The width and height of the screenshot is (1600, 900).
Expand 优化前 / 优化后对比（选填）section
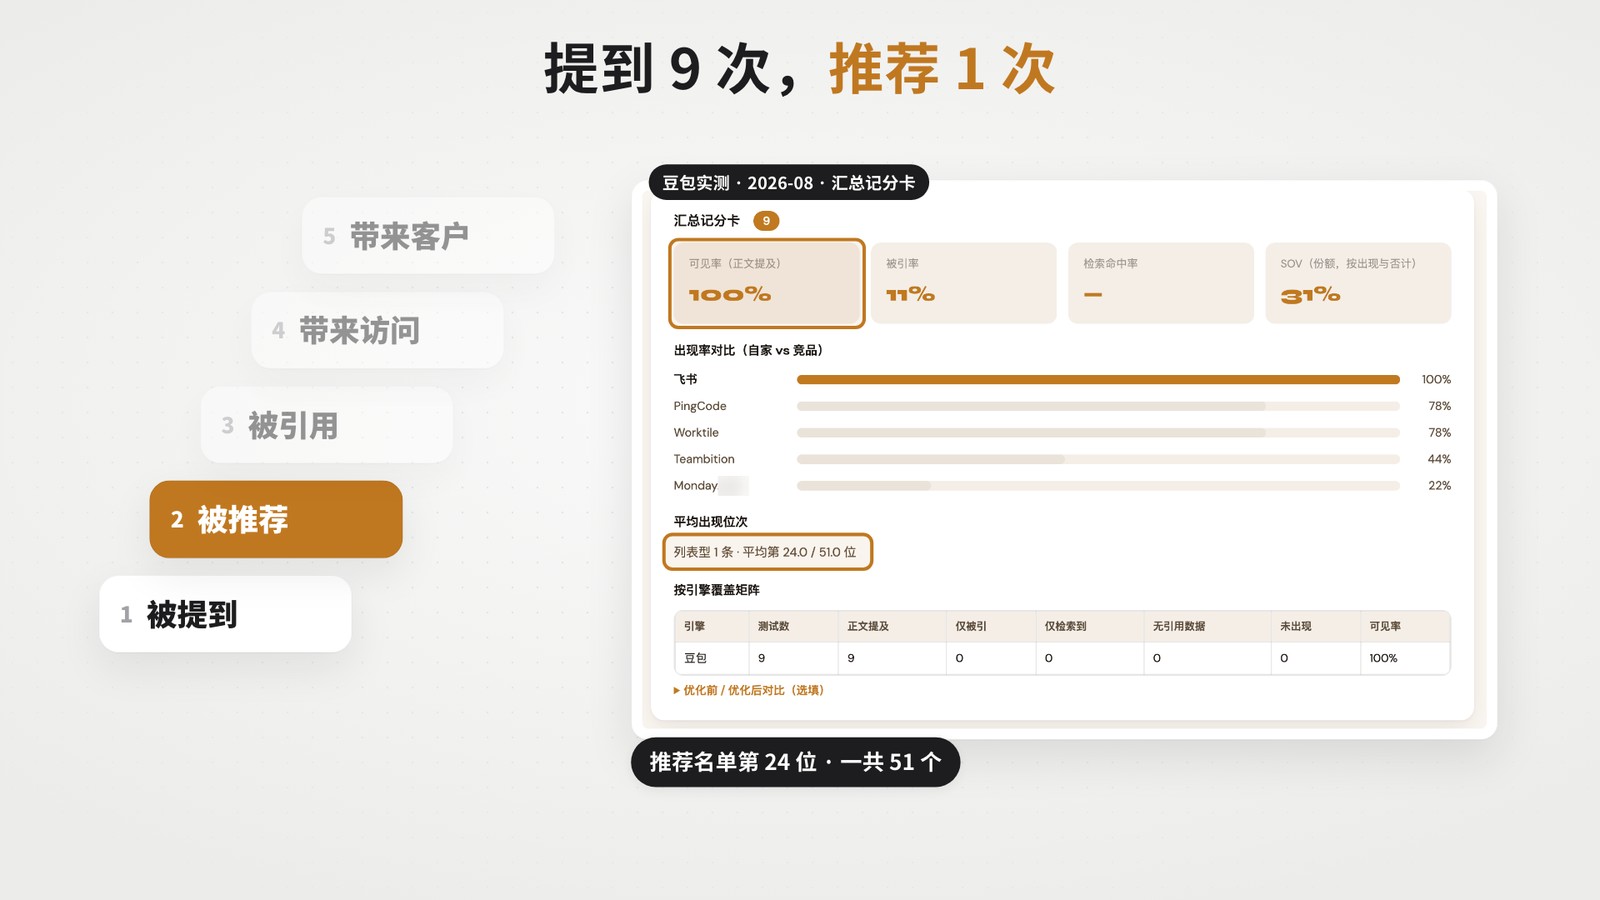(x=749, y=690)
